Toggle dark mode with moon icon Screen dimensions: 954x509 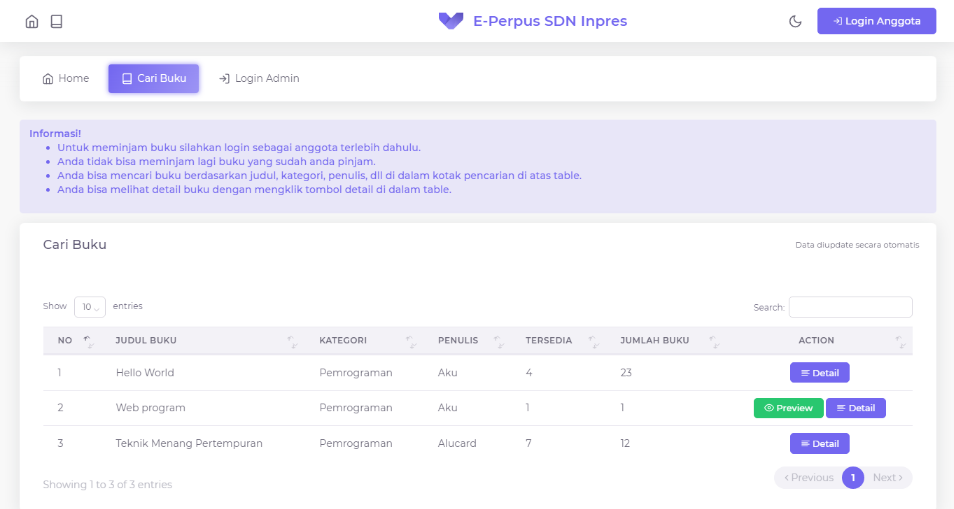pyautogui.click(x=795, y=21)
